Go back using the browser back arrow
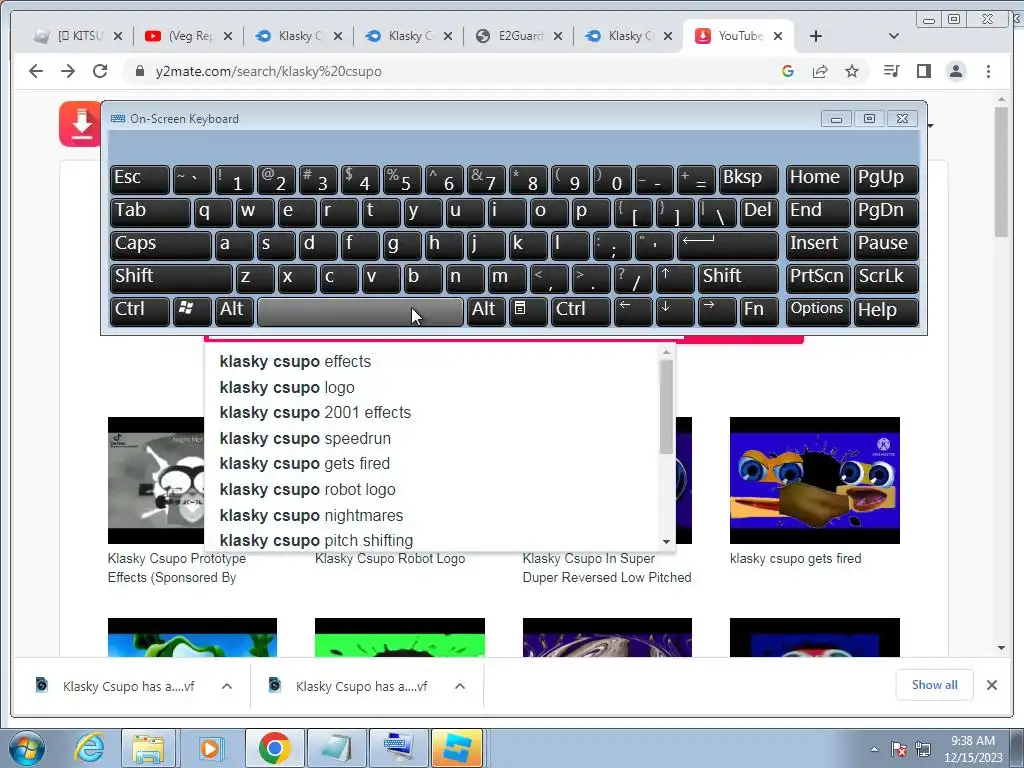Viewport: 1024px width, 768px height. (36, 71)
